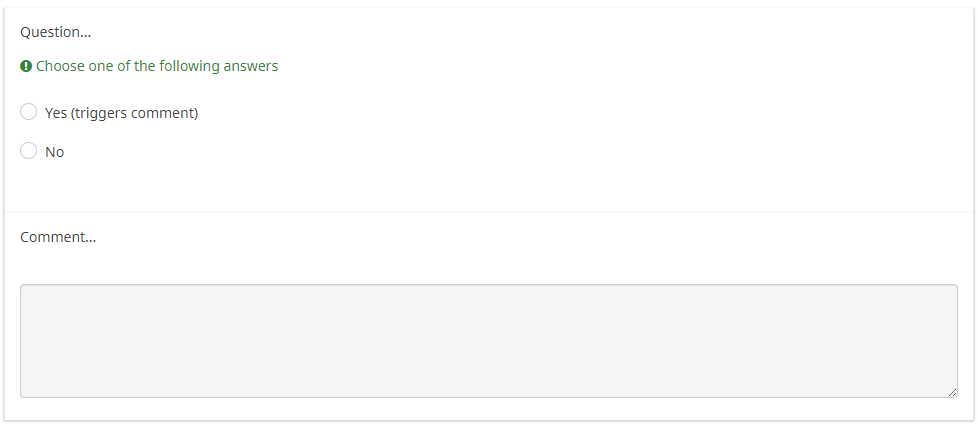Click 'Choose one of the following answers' hint

(x=157, y=66)
